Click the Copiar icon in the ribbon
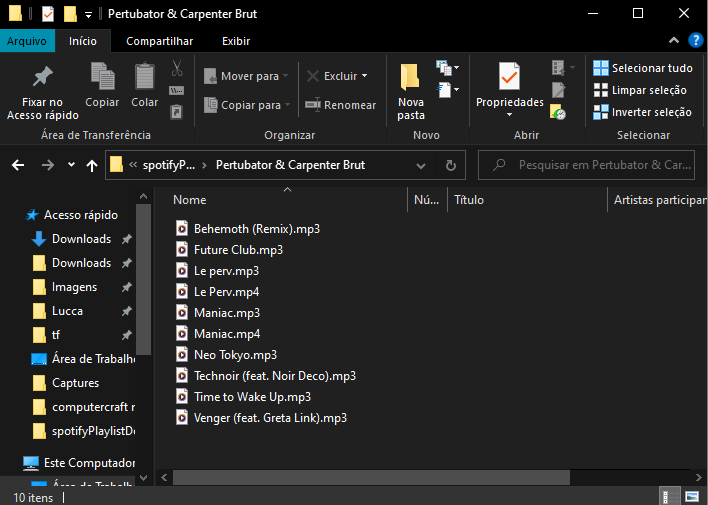Screen dimensions: 708x505 (x=102, y=76)
